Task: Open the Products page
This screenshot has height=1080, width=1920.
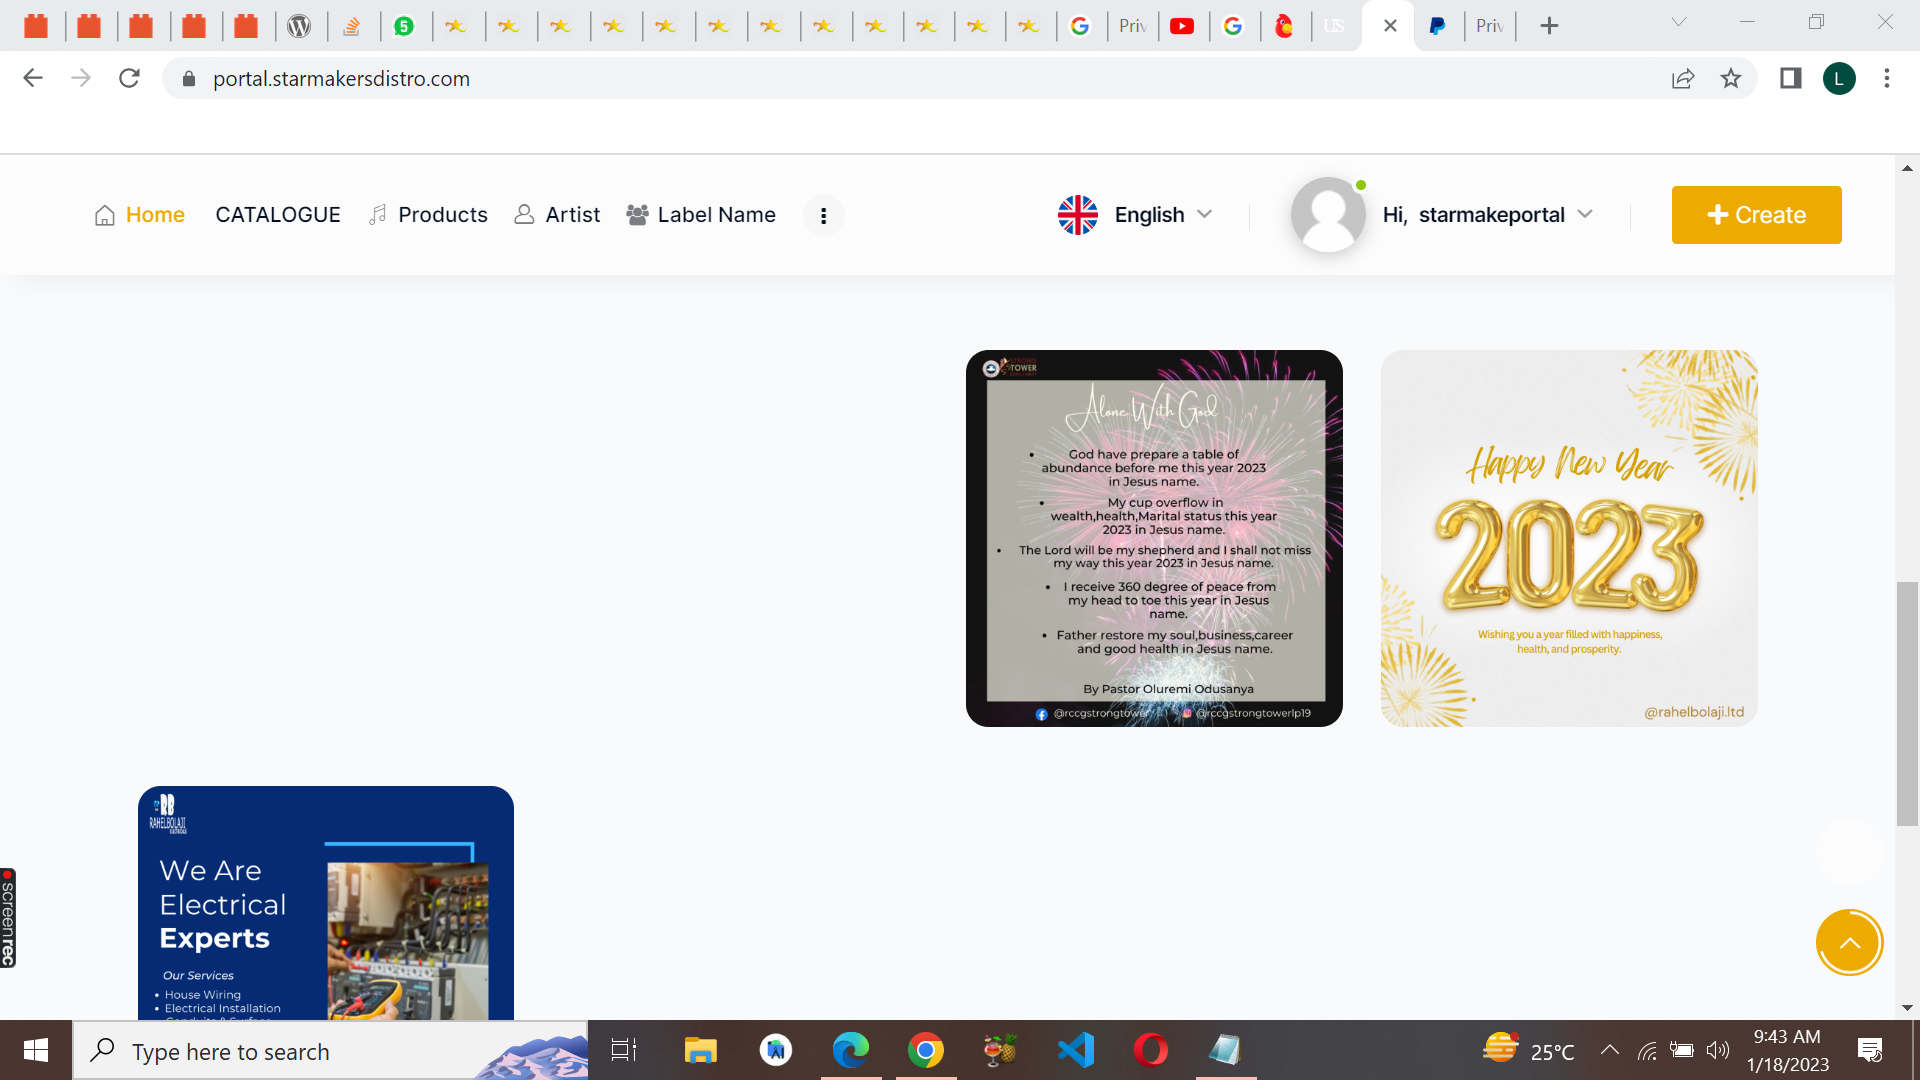Action: [428, 215]
